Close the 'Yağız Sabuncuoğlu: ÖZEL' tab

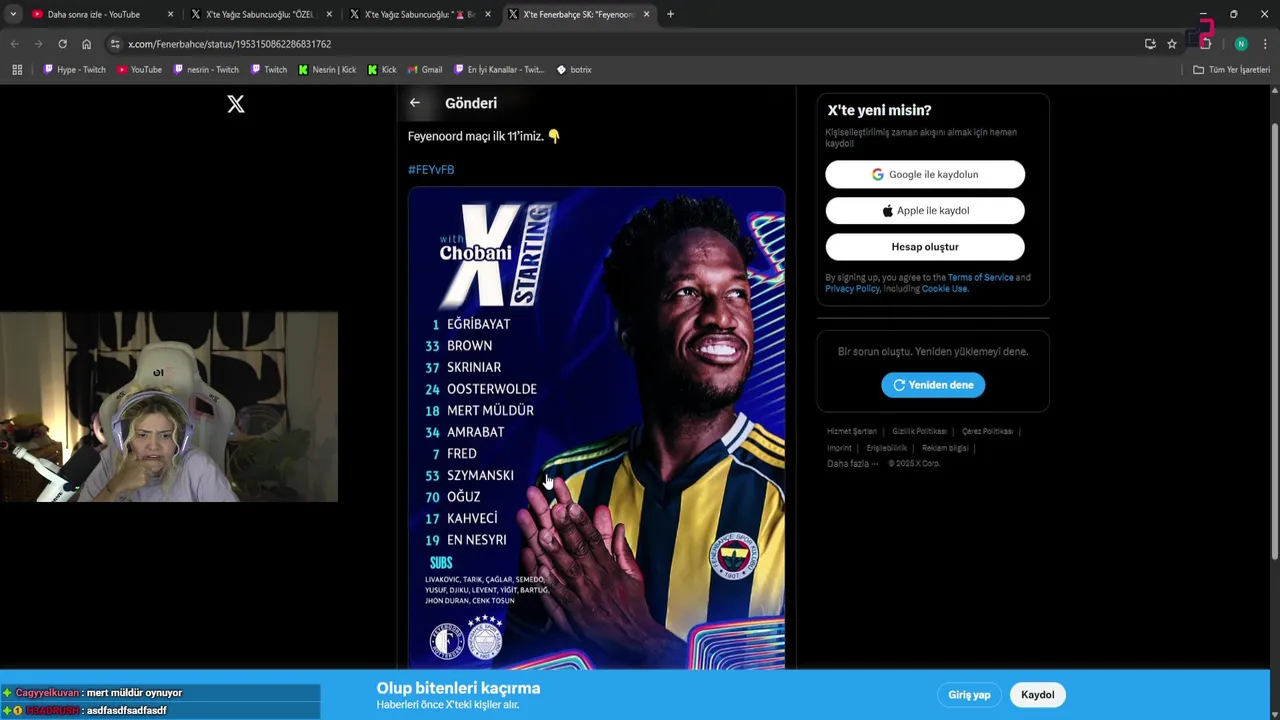329,15
